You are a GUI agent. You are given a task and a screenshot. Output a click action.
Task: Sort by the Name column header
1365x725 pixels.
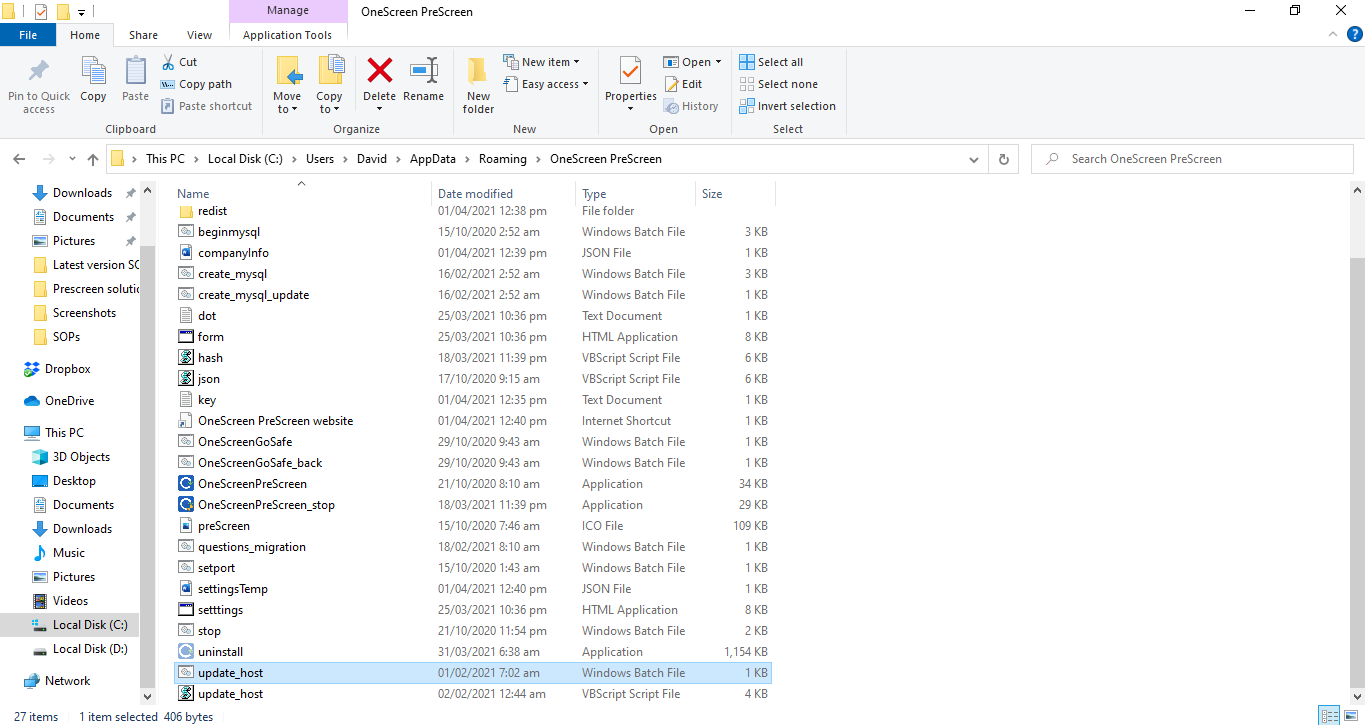(303, 194)
